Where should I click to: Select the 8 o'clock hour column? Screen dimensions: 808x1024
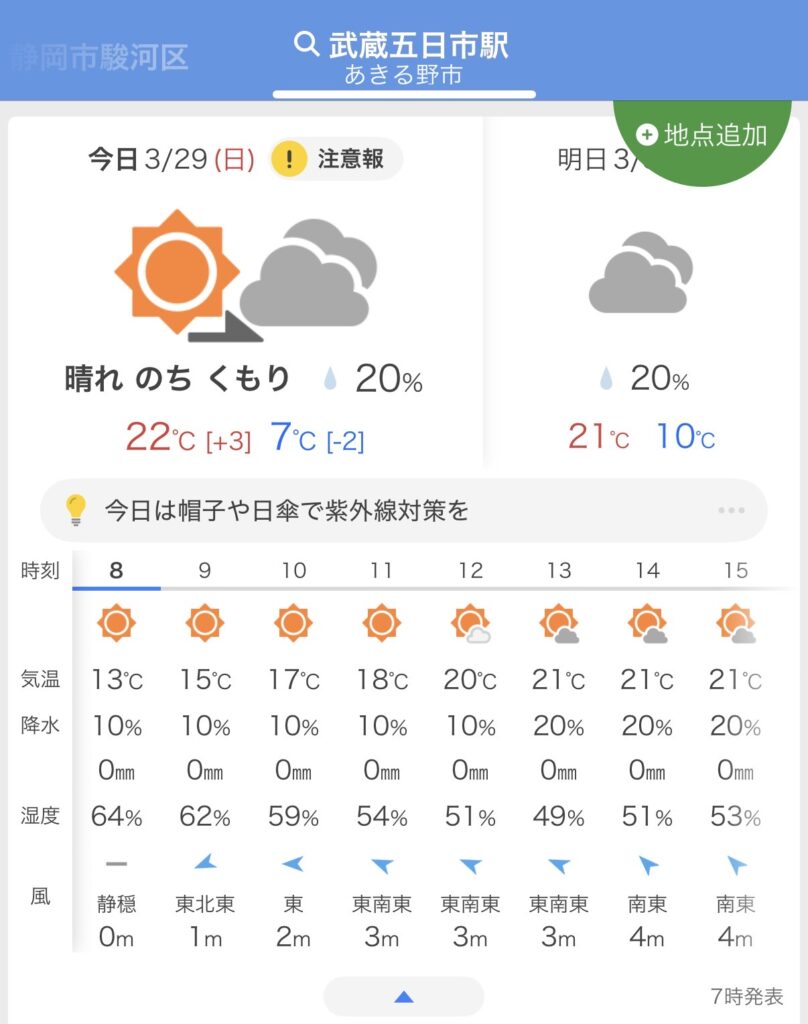(117, 571)
